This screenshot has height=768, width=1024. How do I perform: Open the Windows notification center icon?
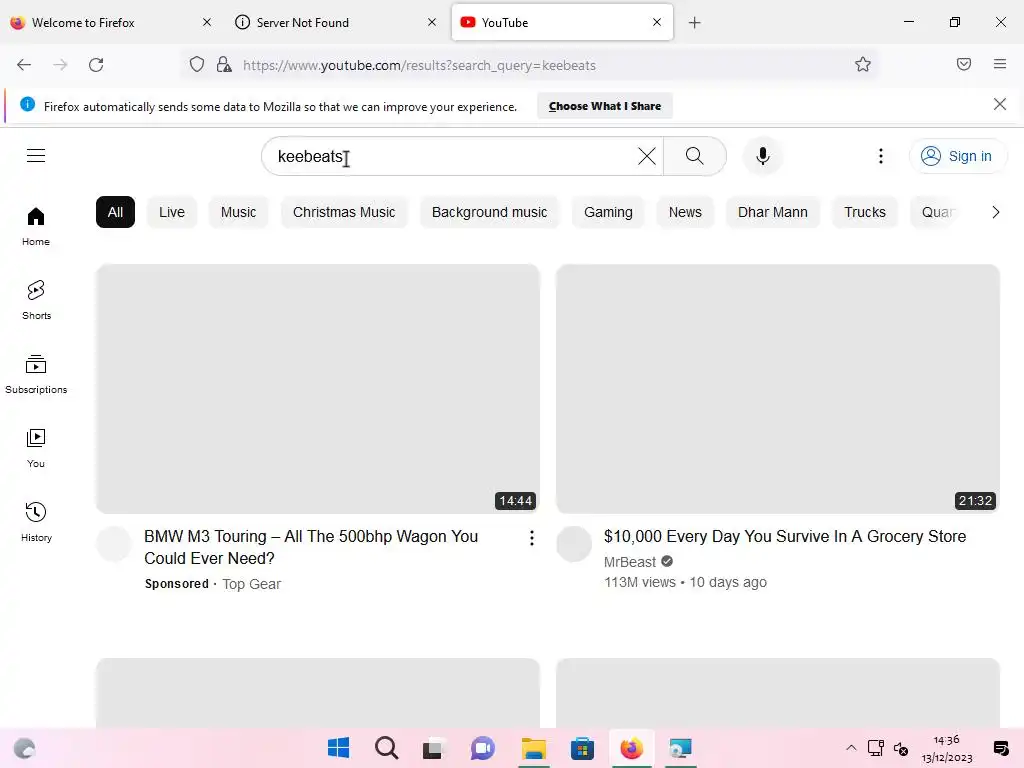pos(1000,748)
